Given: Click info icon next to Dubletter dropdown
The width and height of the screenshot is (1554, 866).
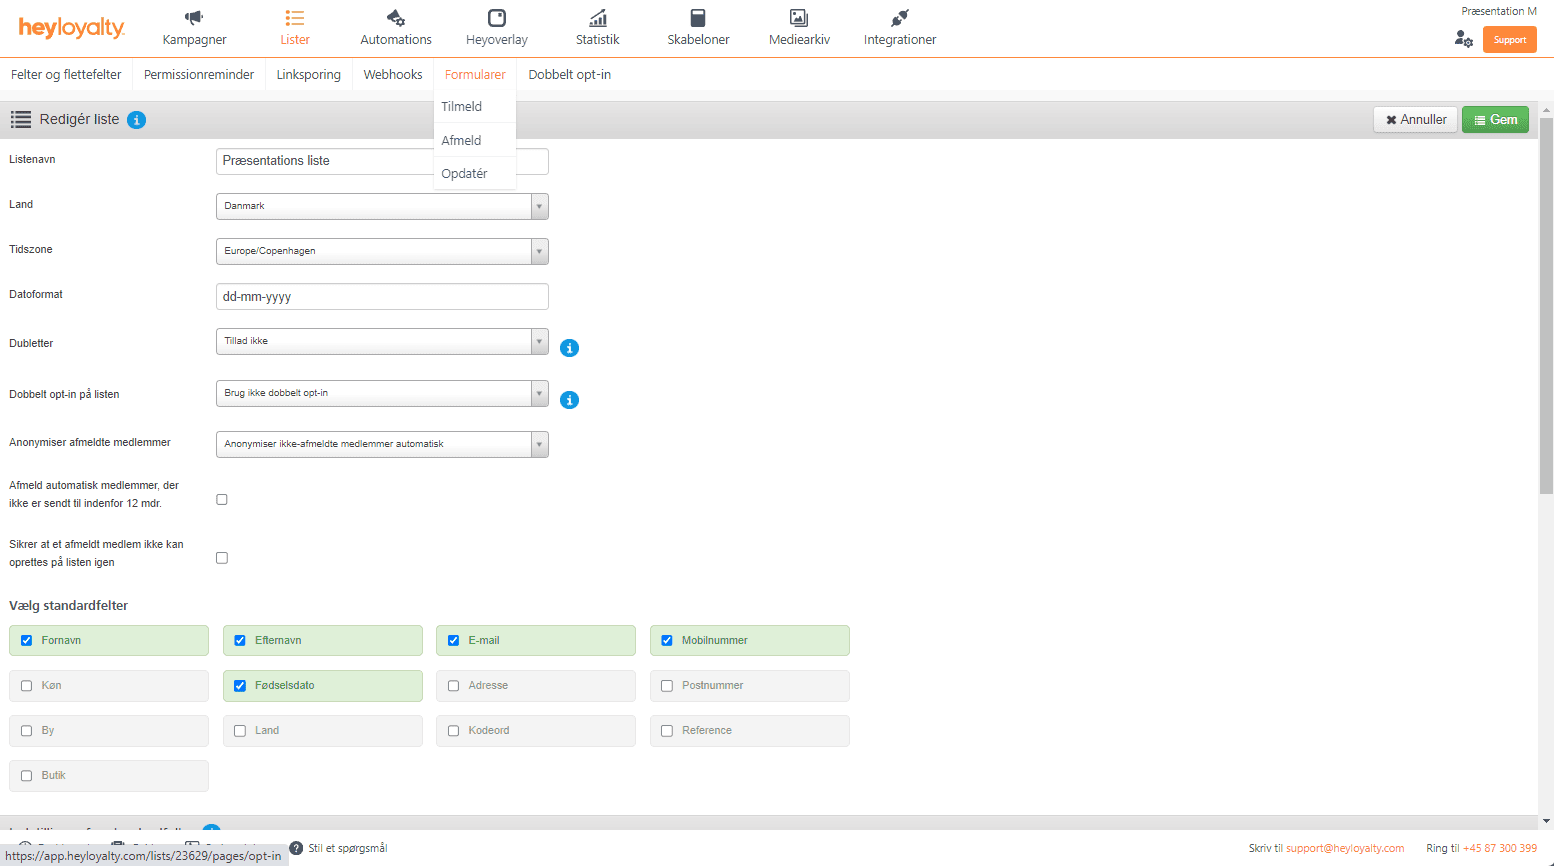Looking at the screenshot, I should pyautogui.click(x=570, y=348).
